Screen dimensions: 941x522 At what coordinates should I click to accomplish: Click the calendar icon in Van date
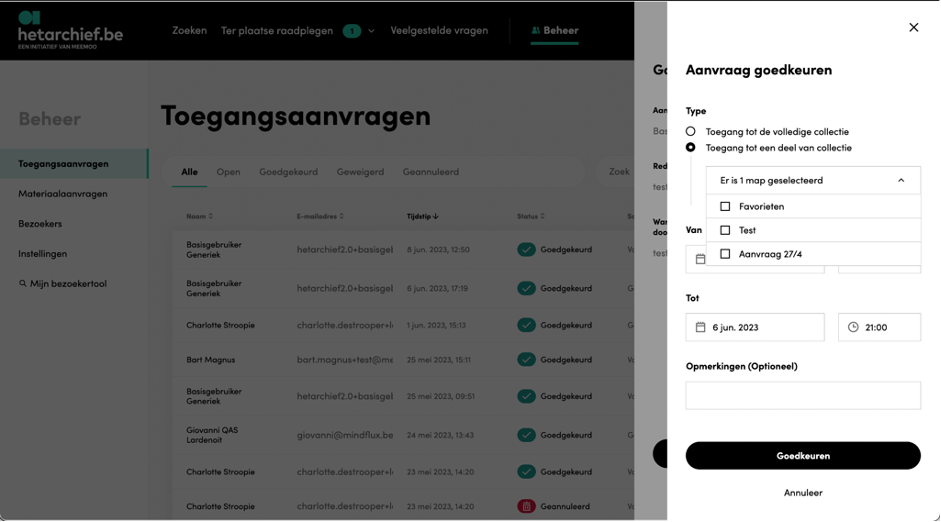click(x=700, y=259)
